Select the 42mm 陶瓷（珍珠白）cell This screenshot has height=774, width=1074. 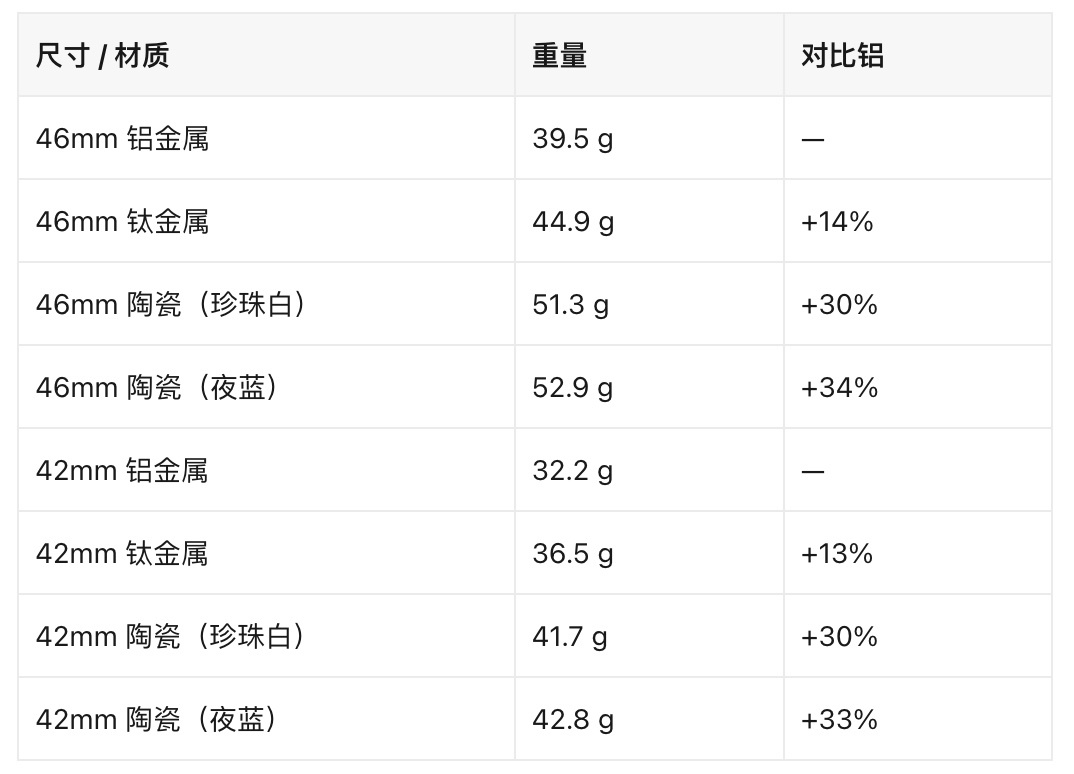[x=171, y=636]
